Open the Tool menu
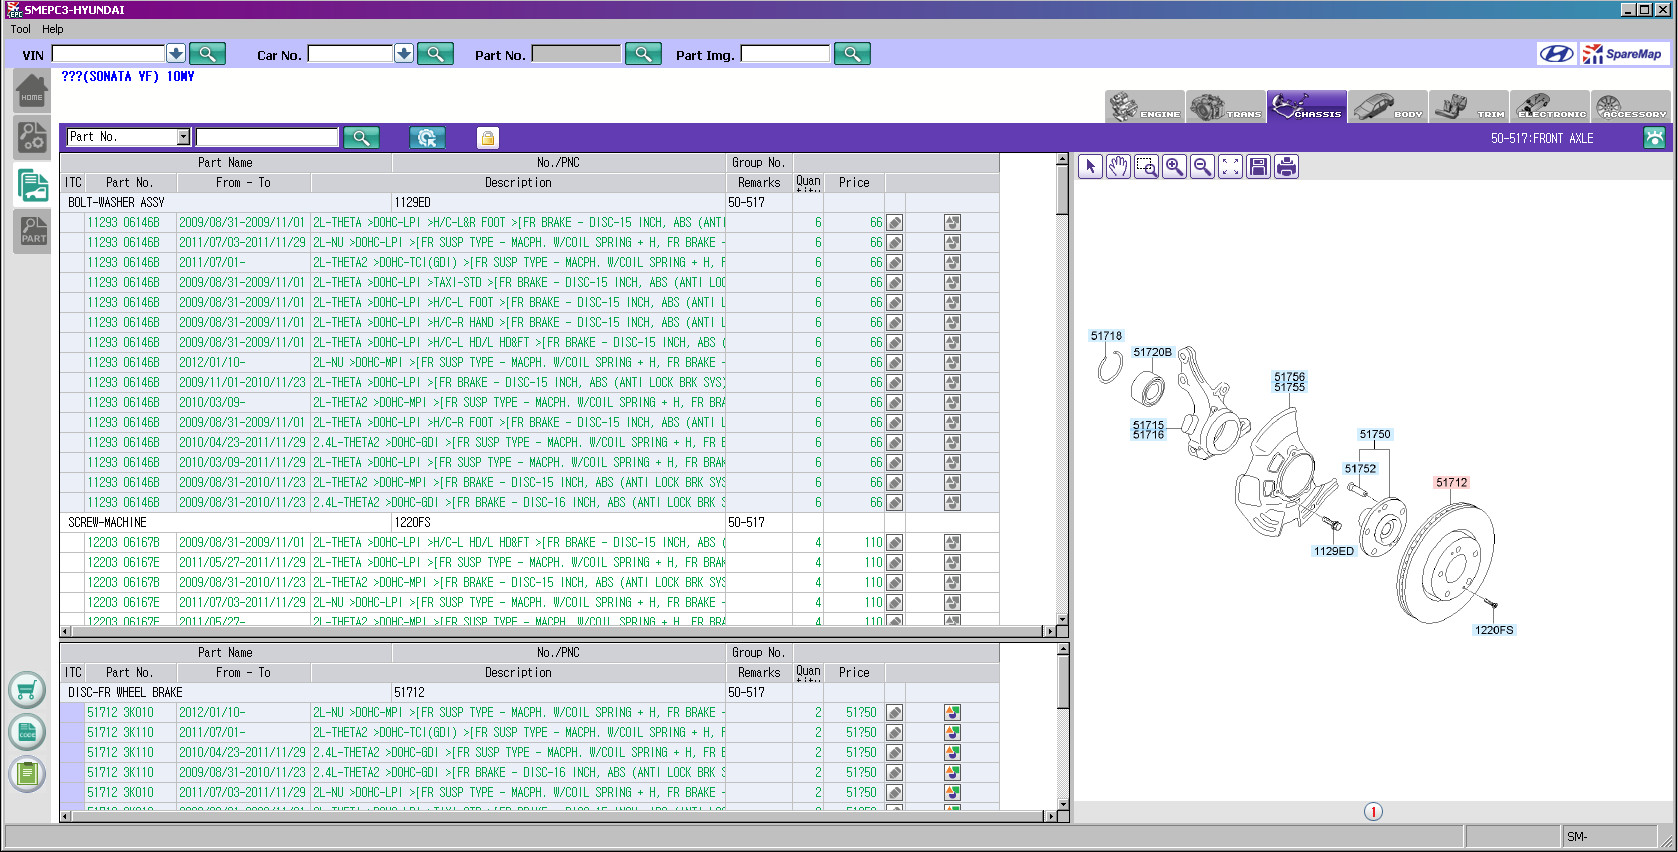Screen dimensions: 1678x852 click(x=20, y=29)
